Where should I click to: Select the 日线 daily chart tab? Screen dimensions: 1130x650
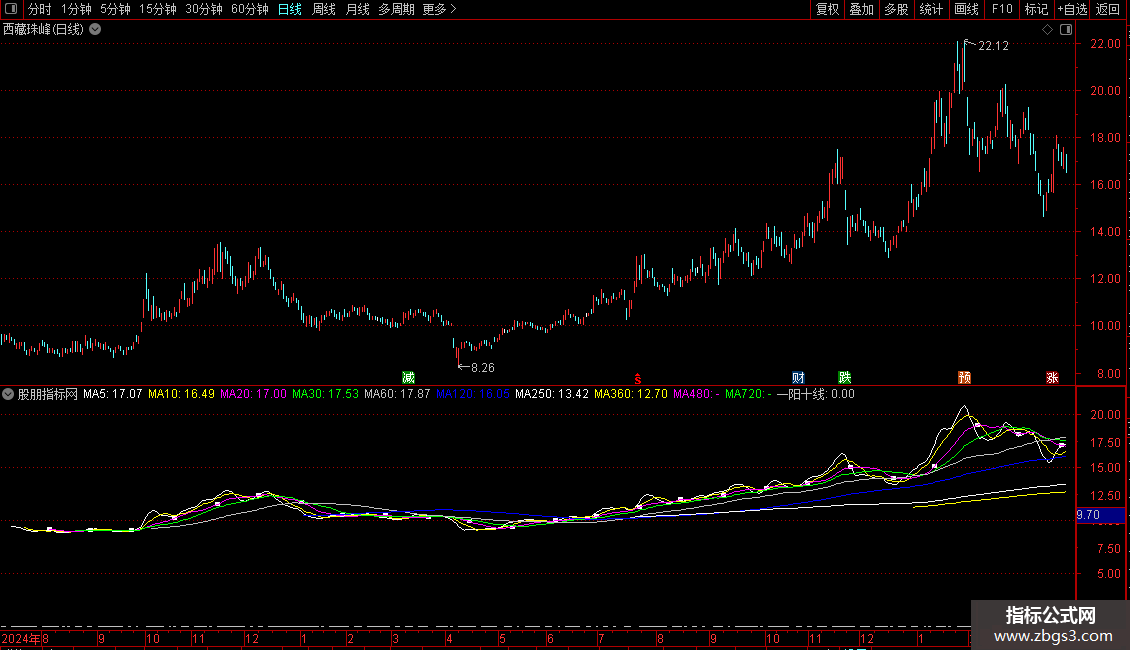click(x=290, y=9)
